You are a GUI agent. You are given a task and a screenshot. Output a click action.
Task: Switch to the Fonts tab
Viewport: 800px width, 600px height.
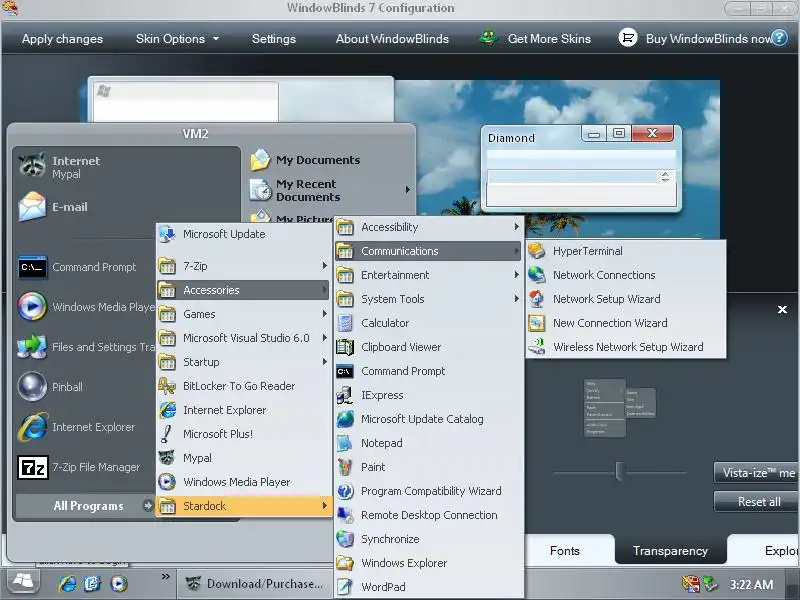[565, 551]
